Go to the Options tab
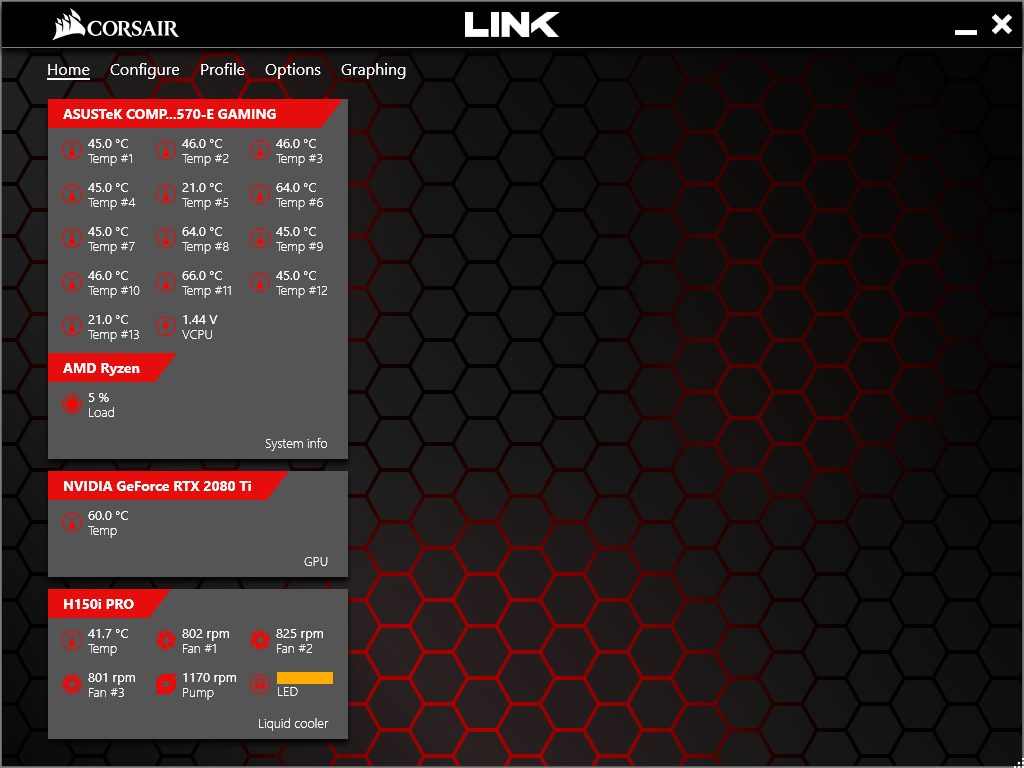The height and width of the screenshot is (768, 1024). coord(293,70)
